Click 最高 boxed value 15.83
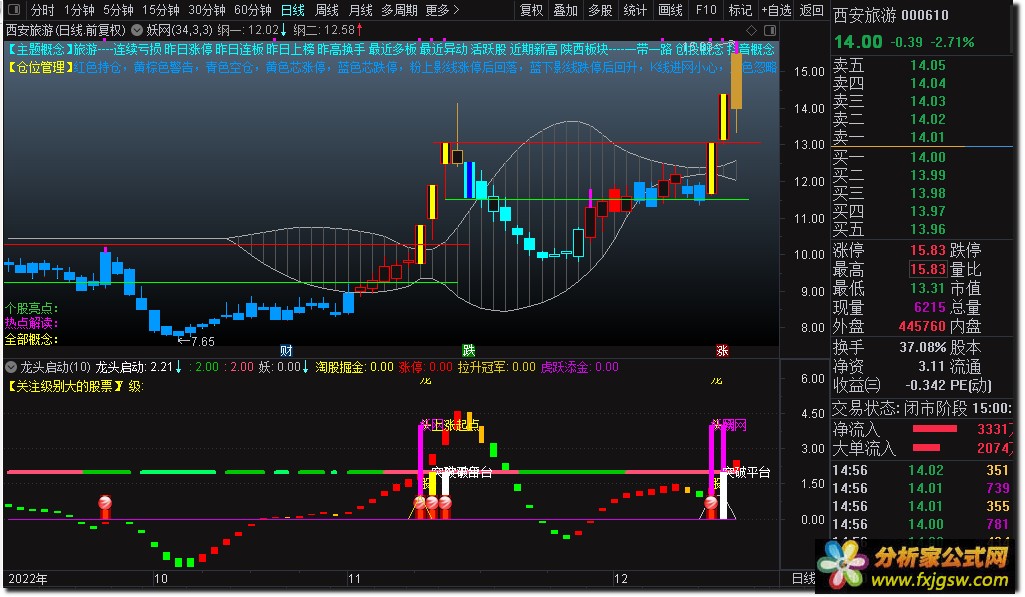 click(x=928, y=269)
